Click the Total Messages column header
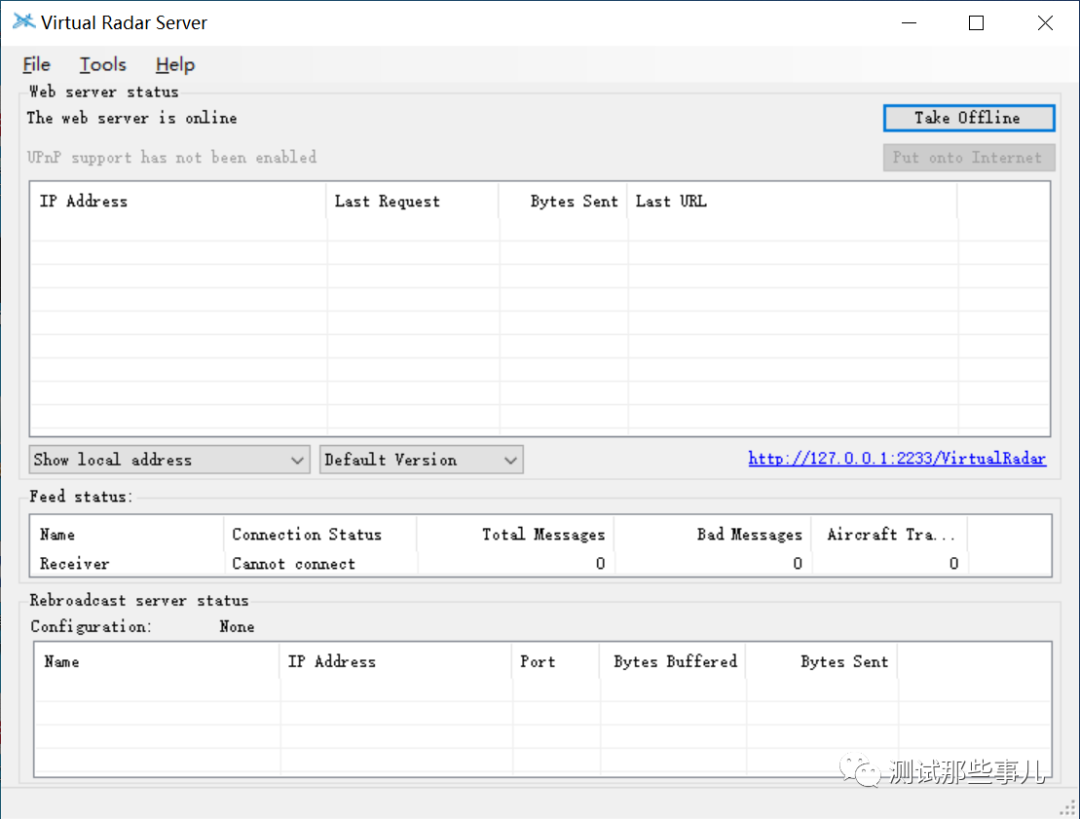Screen dimensions: 1080x819 (515, 535)
